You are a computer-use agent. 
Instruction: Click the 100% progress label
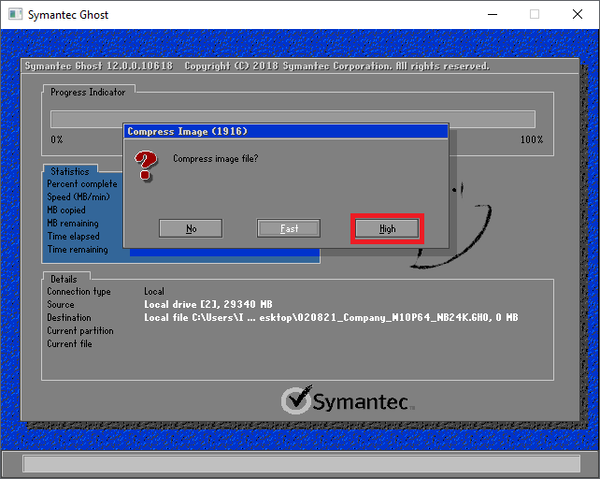coord(532,140)
